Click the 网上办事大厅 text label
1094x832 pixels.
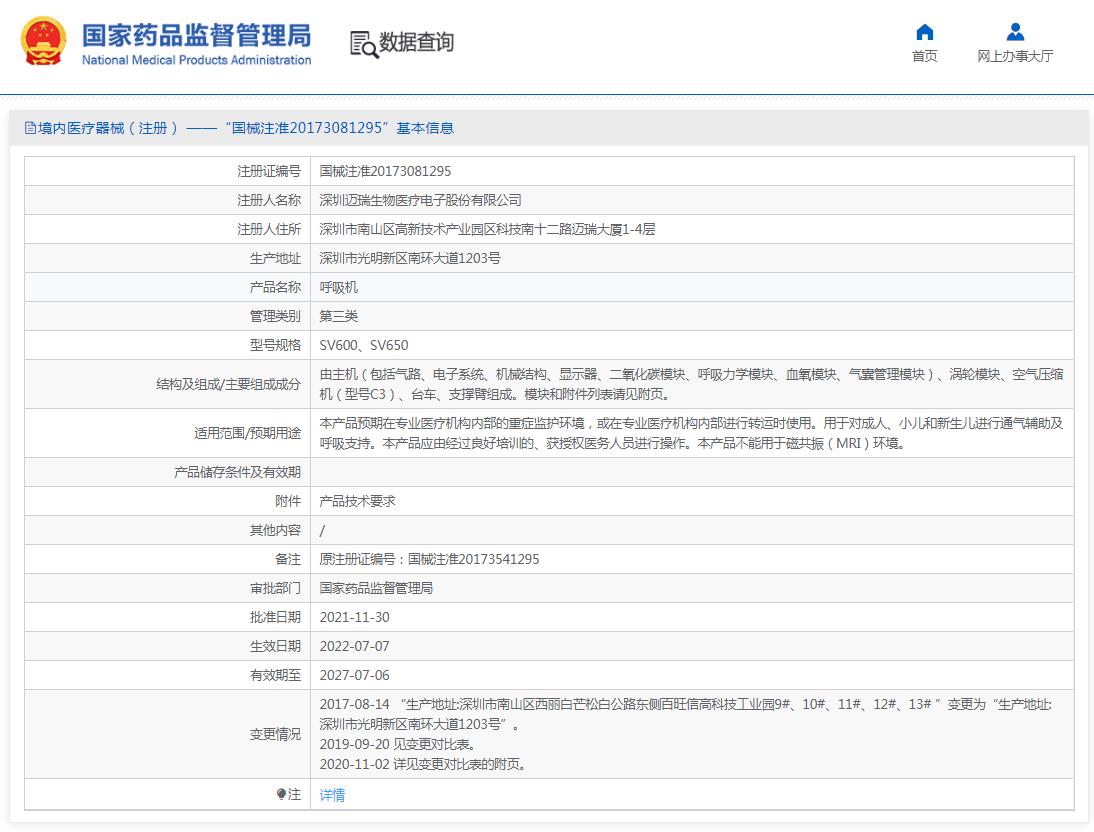tap(1015, 56)
